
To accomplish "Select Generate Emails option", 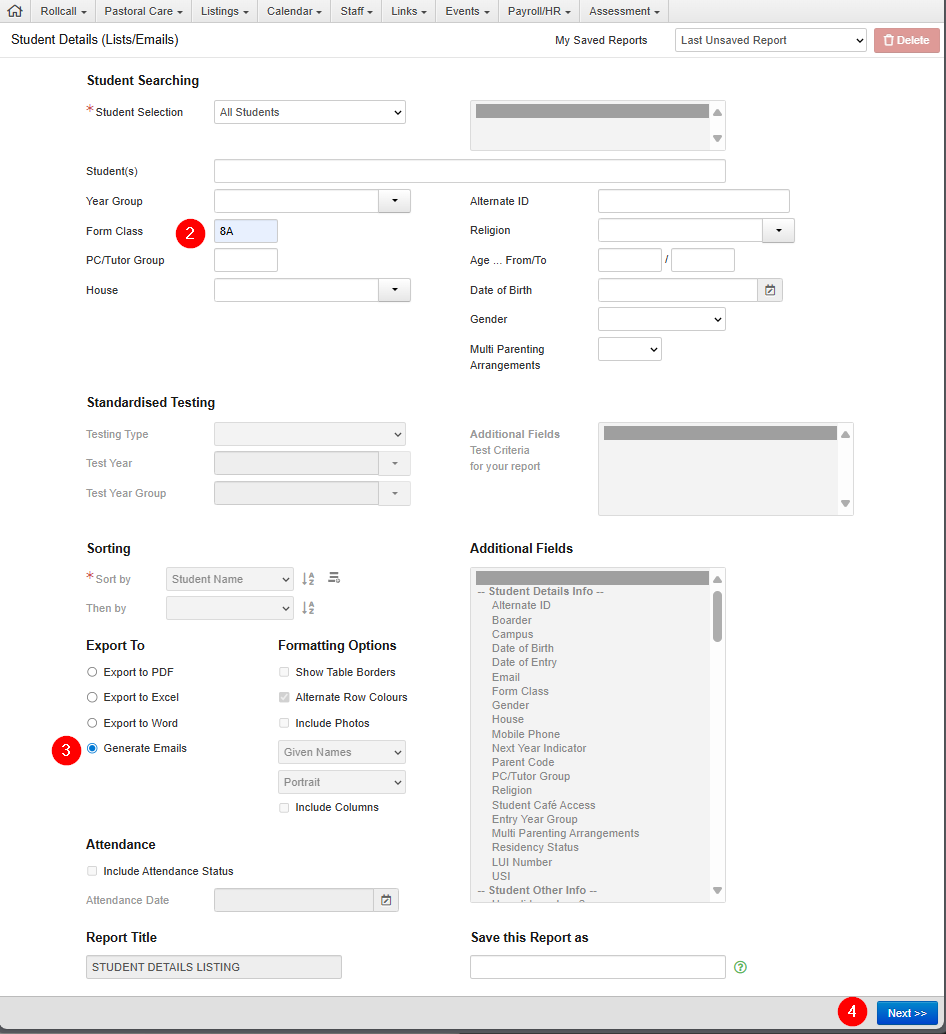I will click(92, 748).
